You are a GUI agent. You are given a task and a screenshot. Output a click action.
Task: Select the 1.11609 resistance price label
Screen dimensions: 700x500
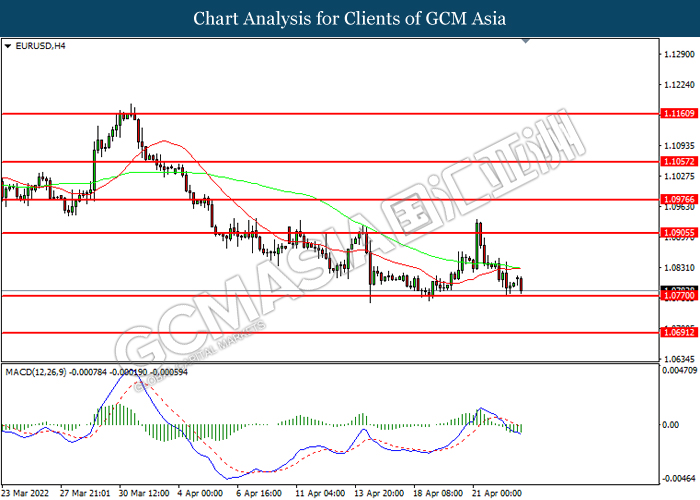[679, 114]
